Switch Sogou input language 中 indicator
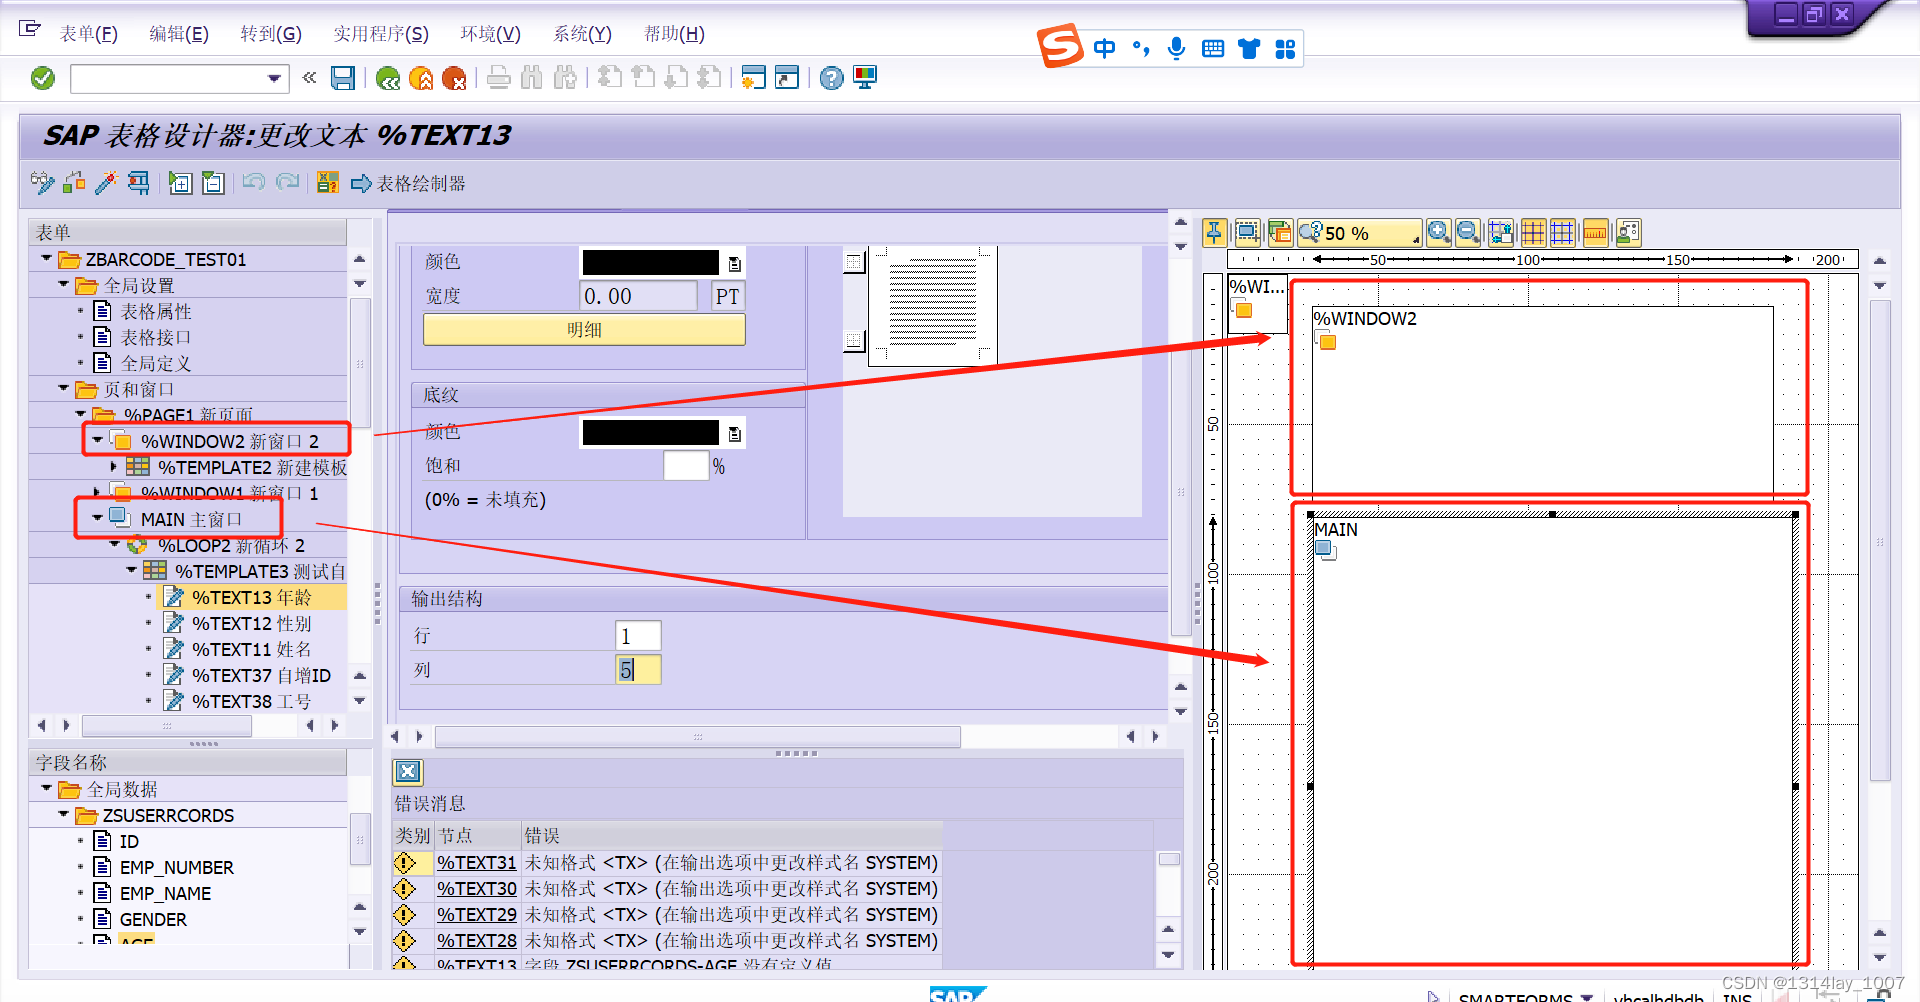The width and height of the screenshot is (1920, 1002). coord(1105,48)
